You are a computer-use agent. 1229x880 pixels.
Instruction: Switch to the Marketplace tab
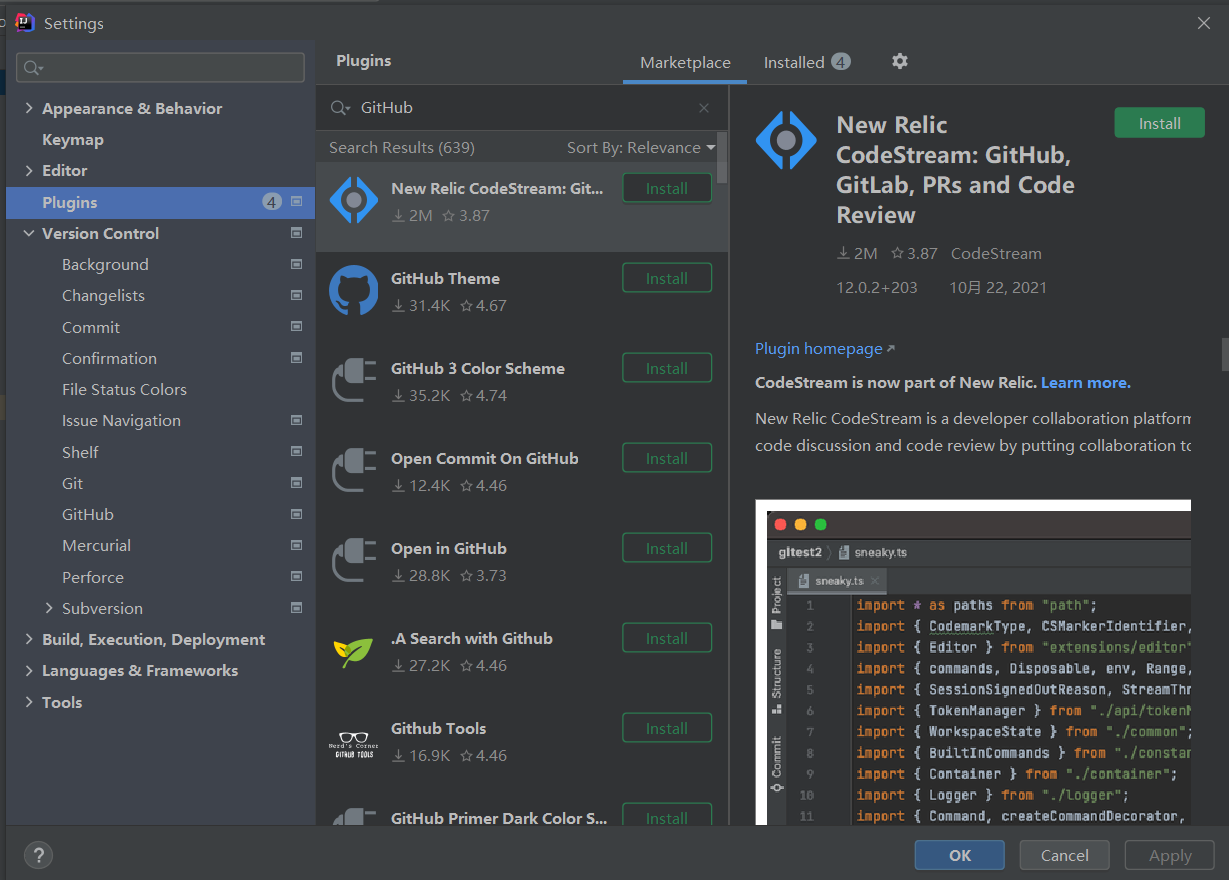click(x=685, y=62)
